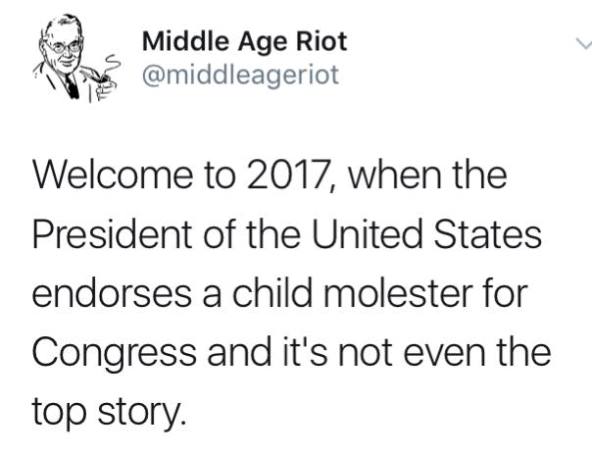Click the pipe smoke in avatar drawing
This screenshot has width=592, height=453.
111,65
